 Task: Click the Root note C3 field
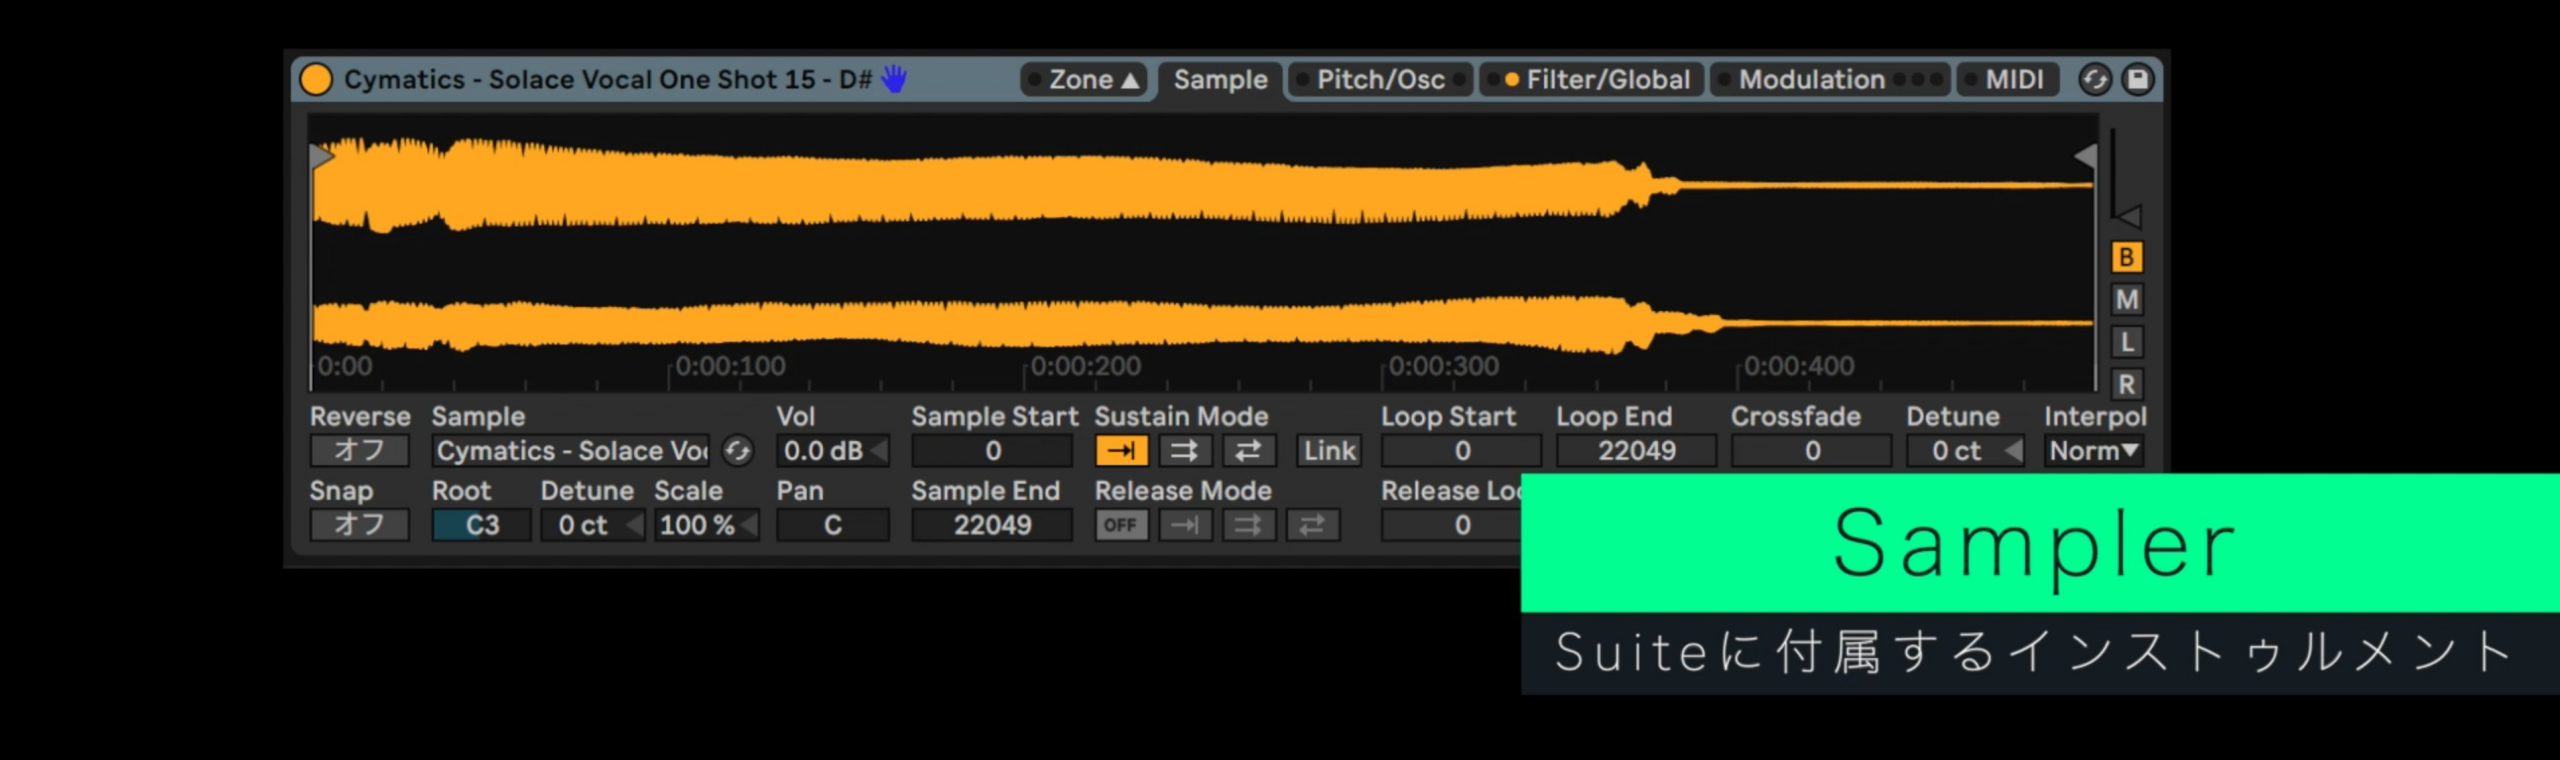click(x=481, y=525)
